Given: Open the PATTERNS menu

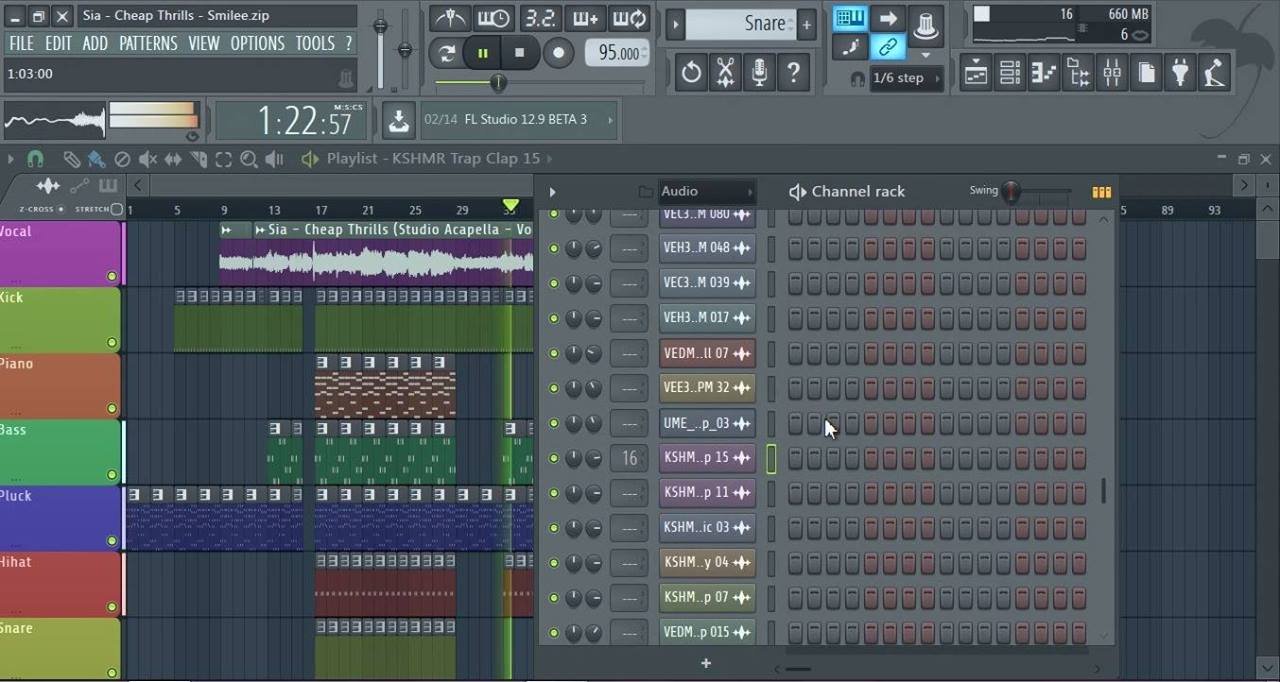Looking at the screenshot, I should [x=148, y=43].
